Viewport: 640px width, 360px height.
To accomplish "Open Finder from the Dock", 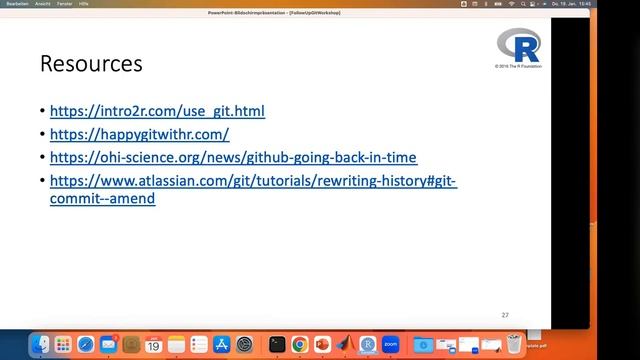I will (x=40, y=345).
